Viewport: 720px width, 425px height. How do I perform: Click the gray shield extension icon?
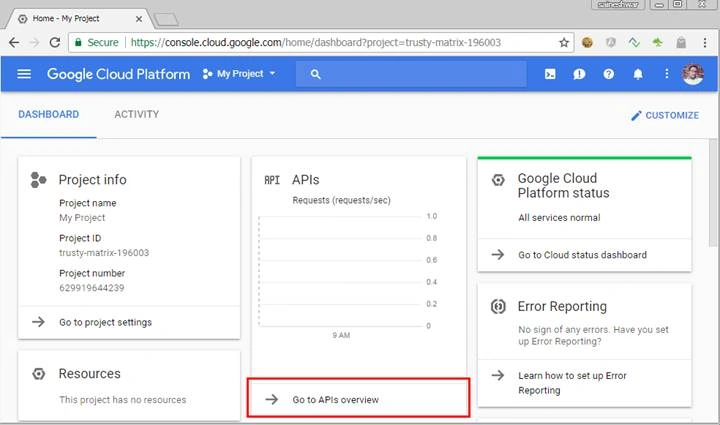point(611,43)
